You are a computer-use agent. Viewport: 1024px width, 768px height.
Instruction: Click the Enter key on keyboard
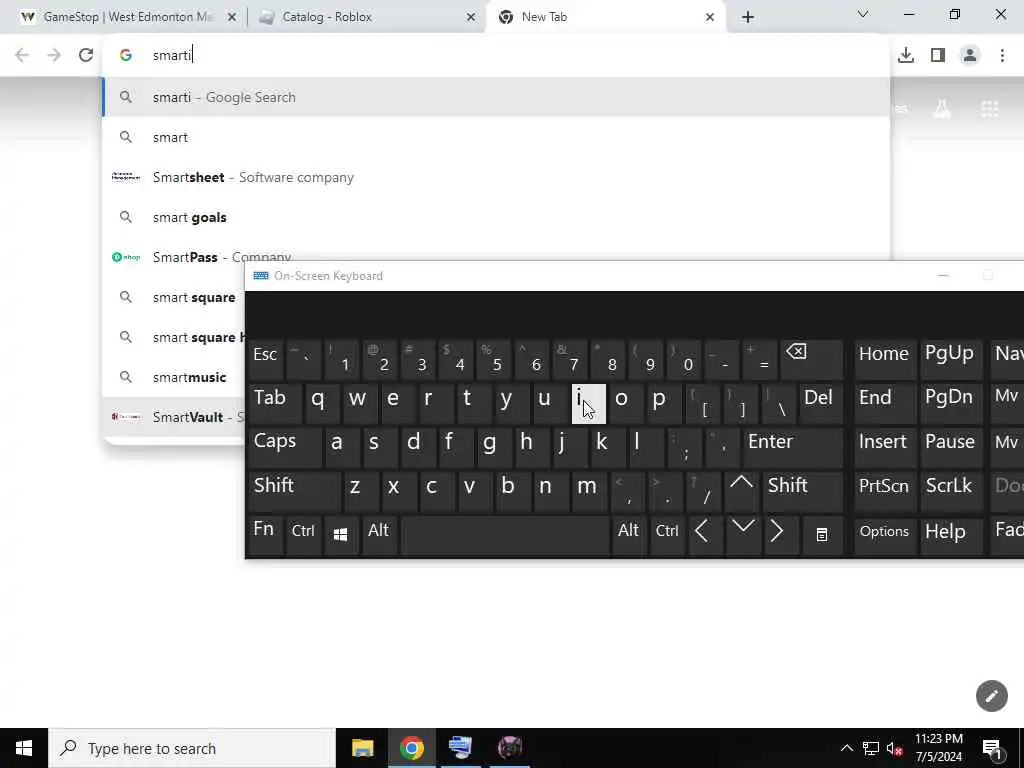tap(792, 447)
